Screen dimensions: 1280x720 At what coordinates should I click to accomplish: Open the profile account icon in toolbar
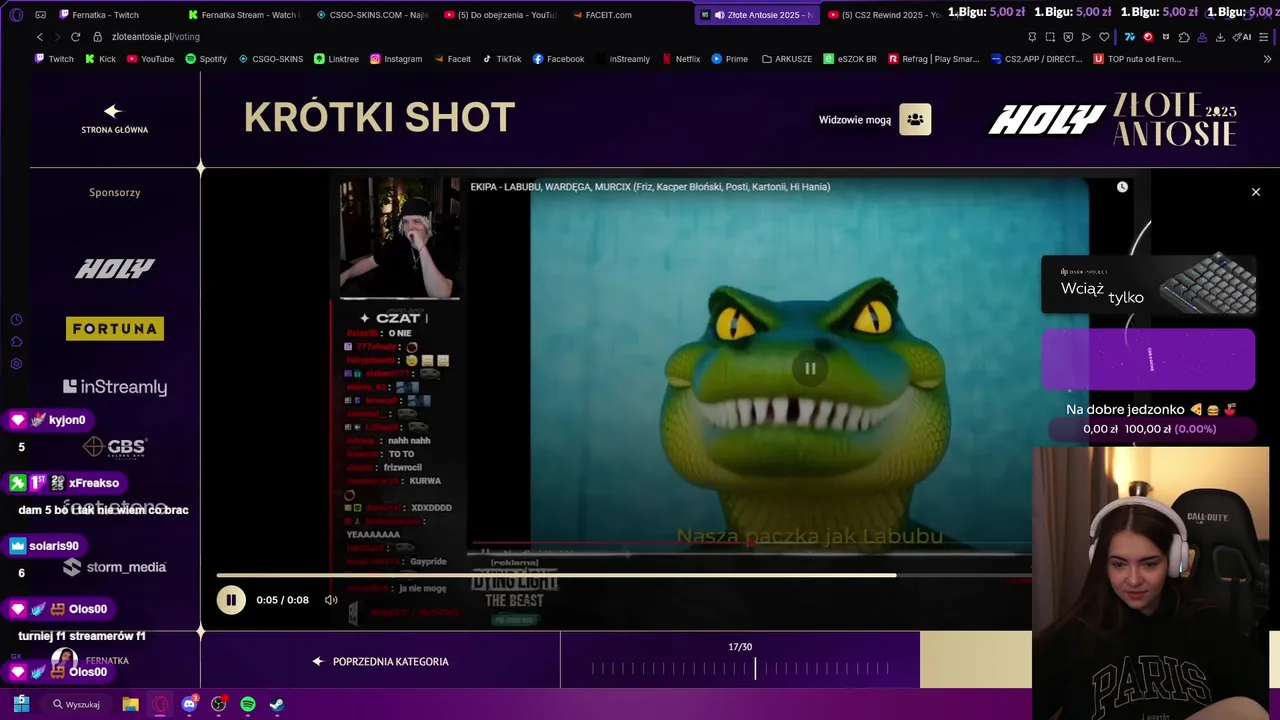[x=1202, y=37]
